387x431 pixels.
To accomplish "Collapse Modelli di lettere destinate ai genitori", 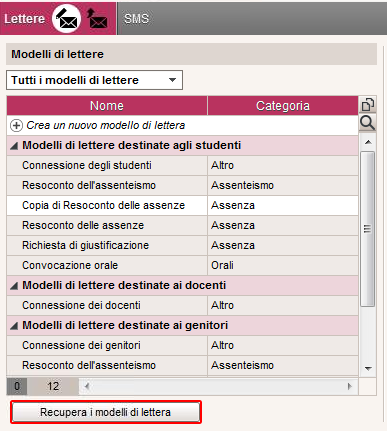I will click(14, 326).
